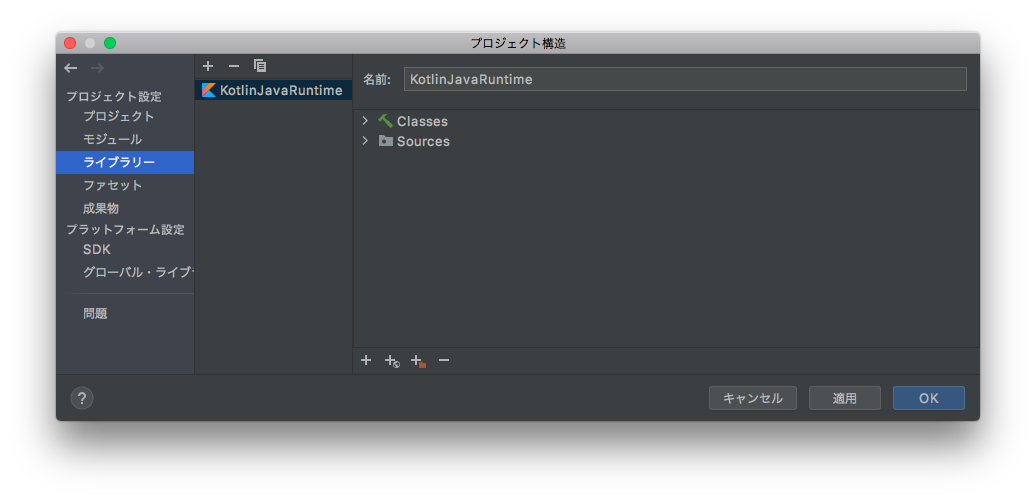Remove the selected library with minus icon
Viewport: 1036px width, 501px height.
[x=234, y=66]
